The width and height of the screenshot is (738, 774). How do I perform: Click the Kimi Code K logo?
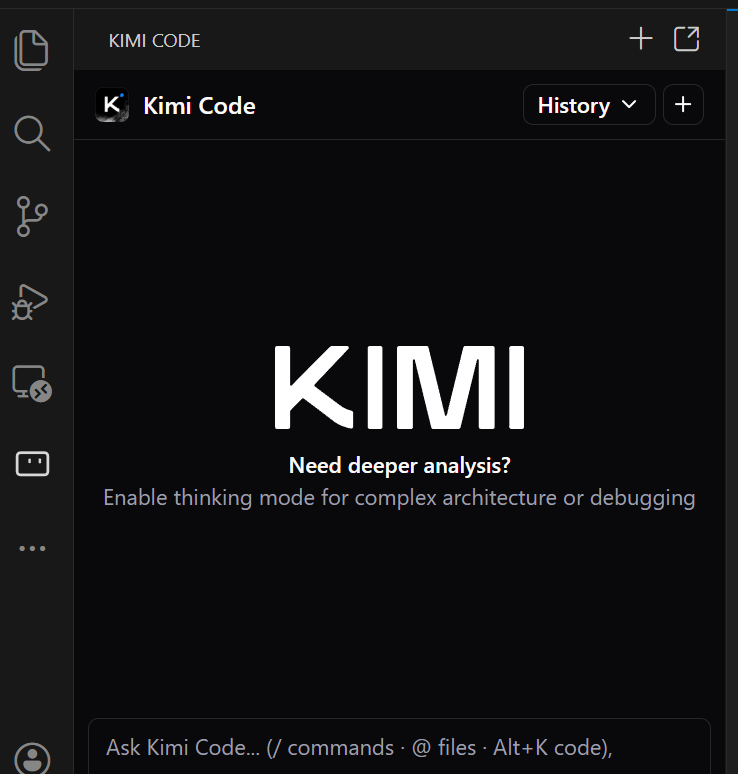[x=112, y=105]
